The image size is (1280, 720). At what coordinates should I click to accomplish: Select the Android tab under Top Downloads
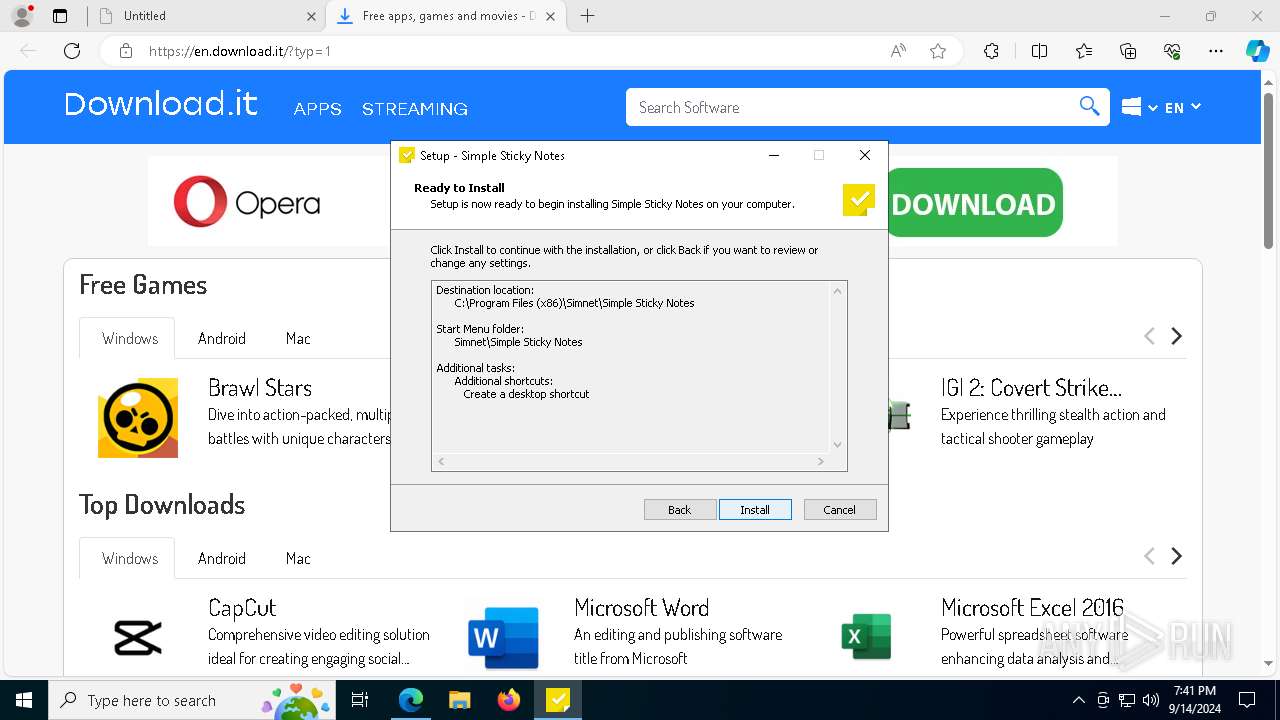pyautogui.click(x=222, y=558)
